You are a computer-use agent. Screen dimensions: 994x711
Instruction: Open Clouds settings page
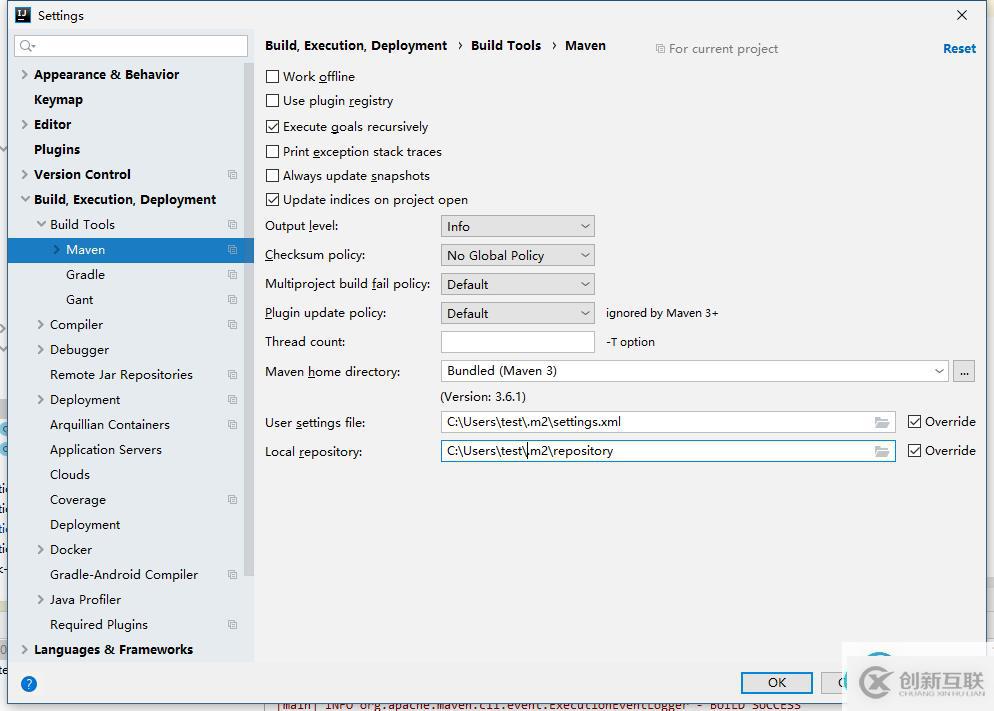[70, 475]
